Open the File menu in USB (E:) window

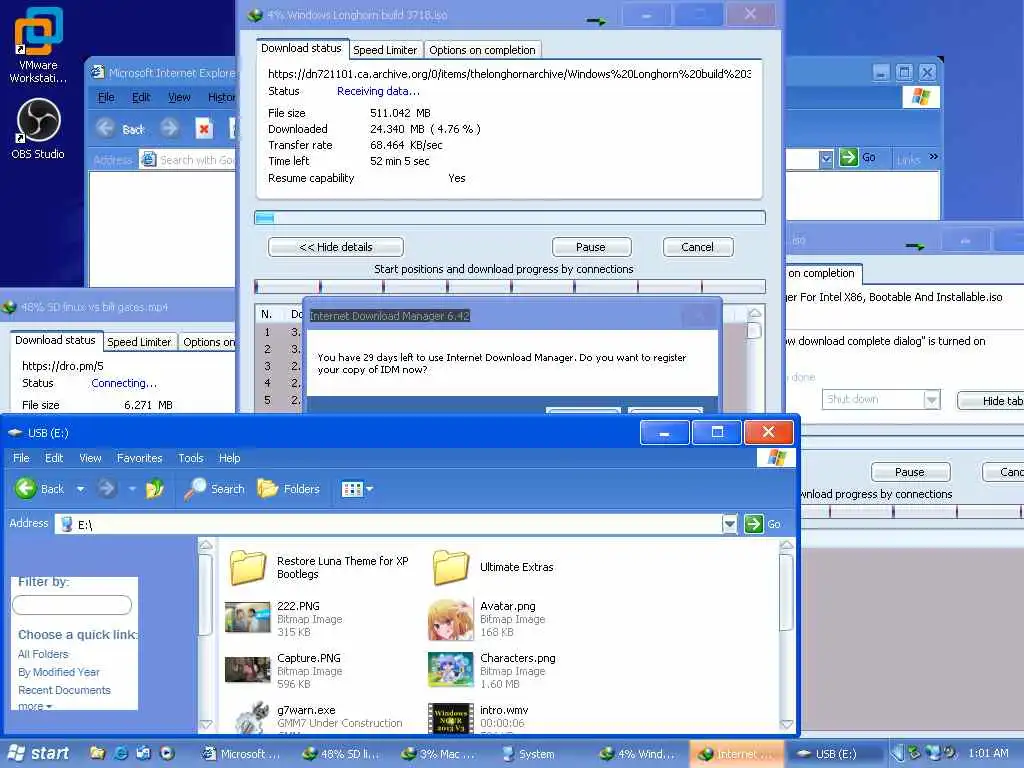pyautogui.click(x=21, y=458)
